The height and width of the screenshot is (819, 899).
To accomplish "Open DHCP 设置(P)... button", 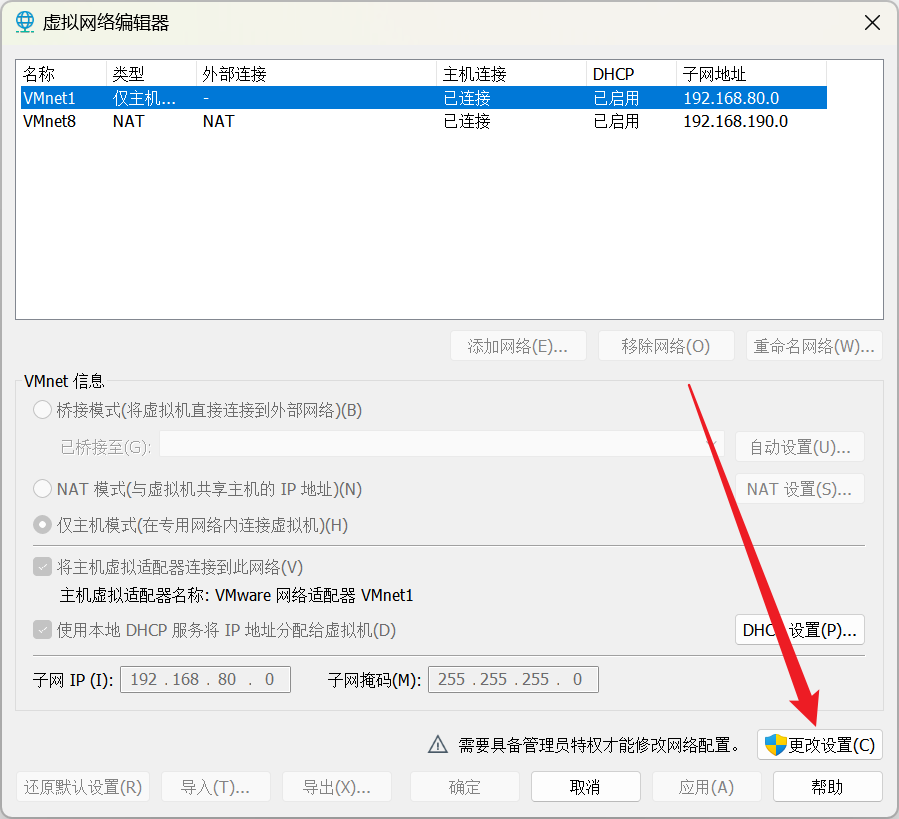I will [800, 630].
